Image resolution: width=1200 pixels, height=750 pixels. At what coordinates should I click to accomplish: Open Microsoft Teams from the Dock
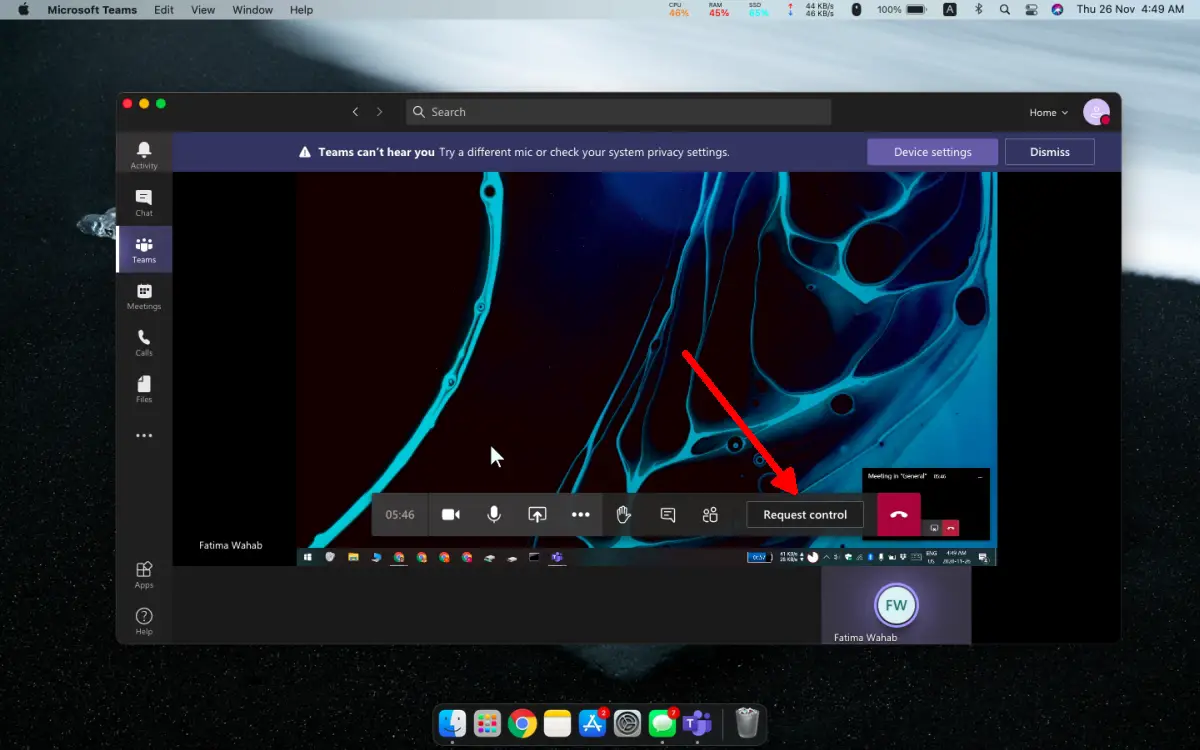point(697,722)
